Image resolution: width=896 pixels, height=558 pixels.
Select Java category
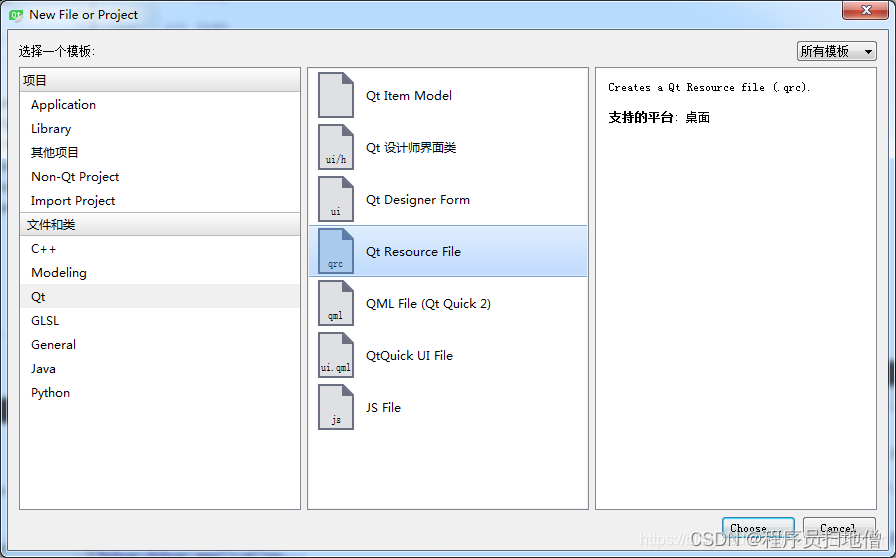tap(159, 369)
